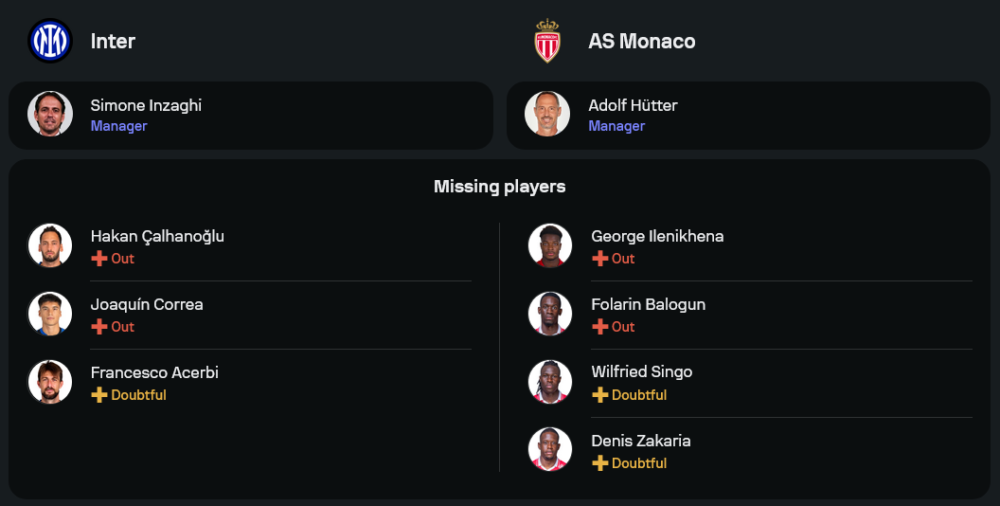Select Hakan Çalhanoğlu's player avatar
The width and height of the screenshot is (1000, 506).
tap(50, 245)
